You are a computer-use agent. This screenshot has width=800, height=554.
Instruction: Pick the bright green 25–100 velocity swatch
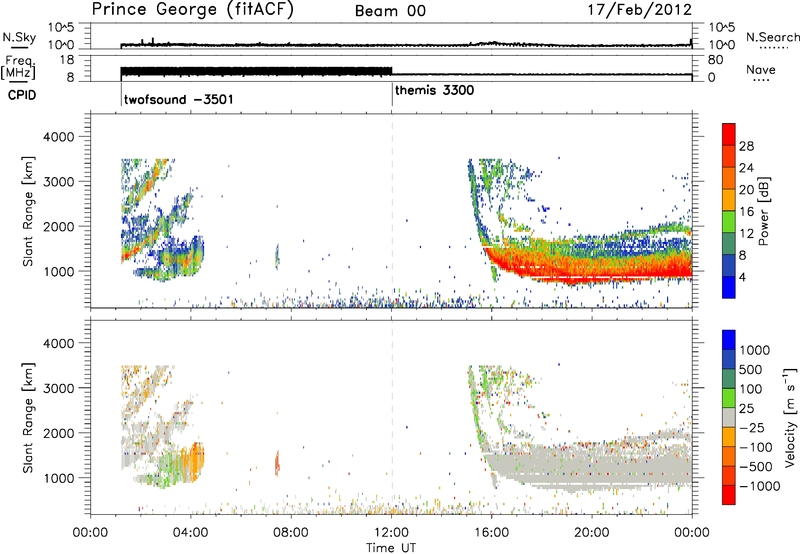click(x=729, y=398)
